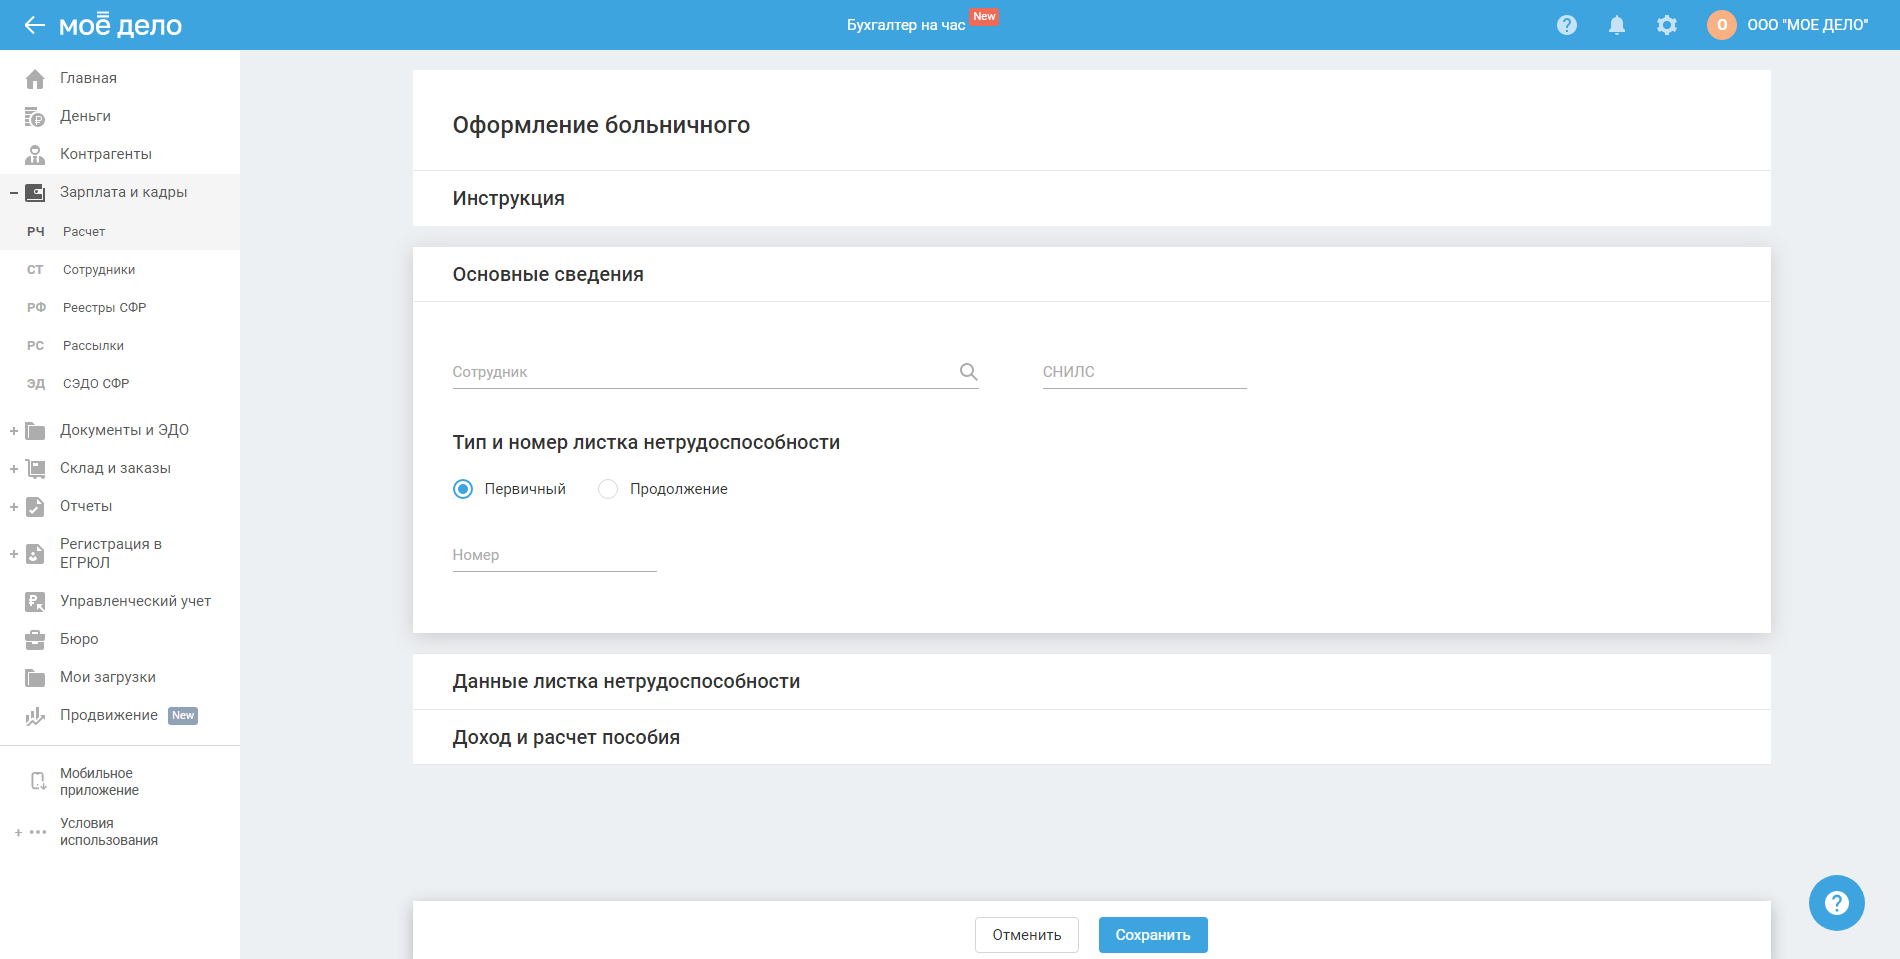Click the мое дело logo
This screenshot has width=1900, height=959.
click(x=120, y=25)
